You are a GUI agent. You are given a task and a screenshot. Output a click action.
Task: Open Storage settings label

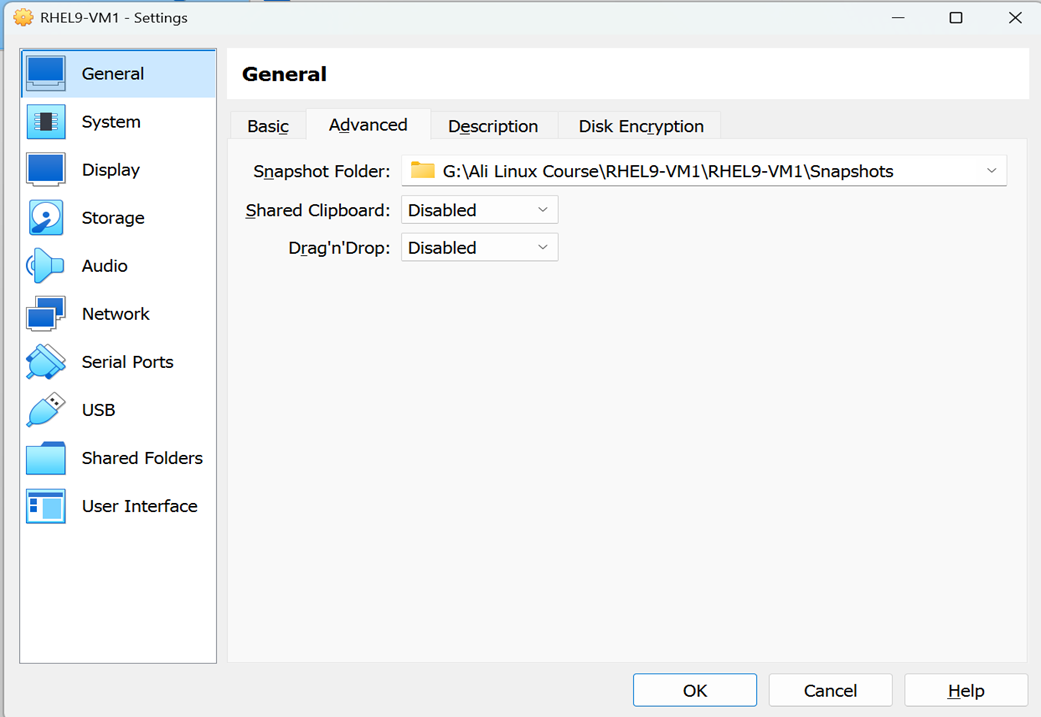coord(113,218)
